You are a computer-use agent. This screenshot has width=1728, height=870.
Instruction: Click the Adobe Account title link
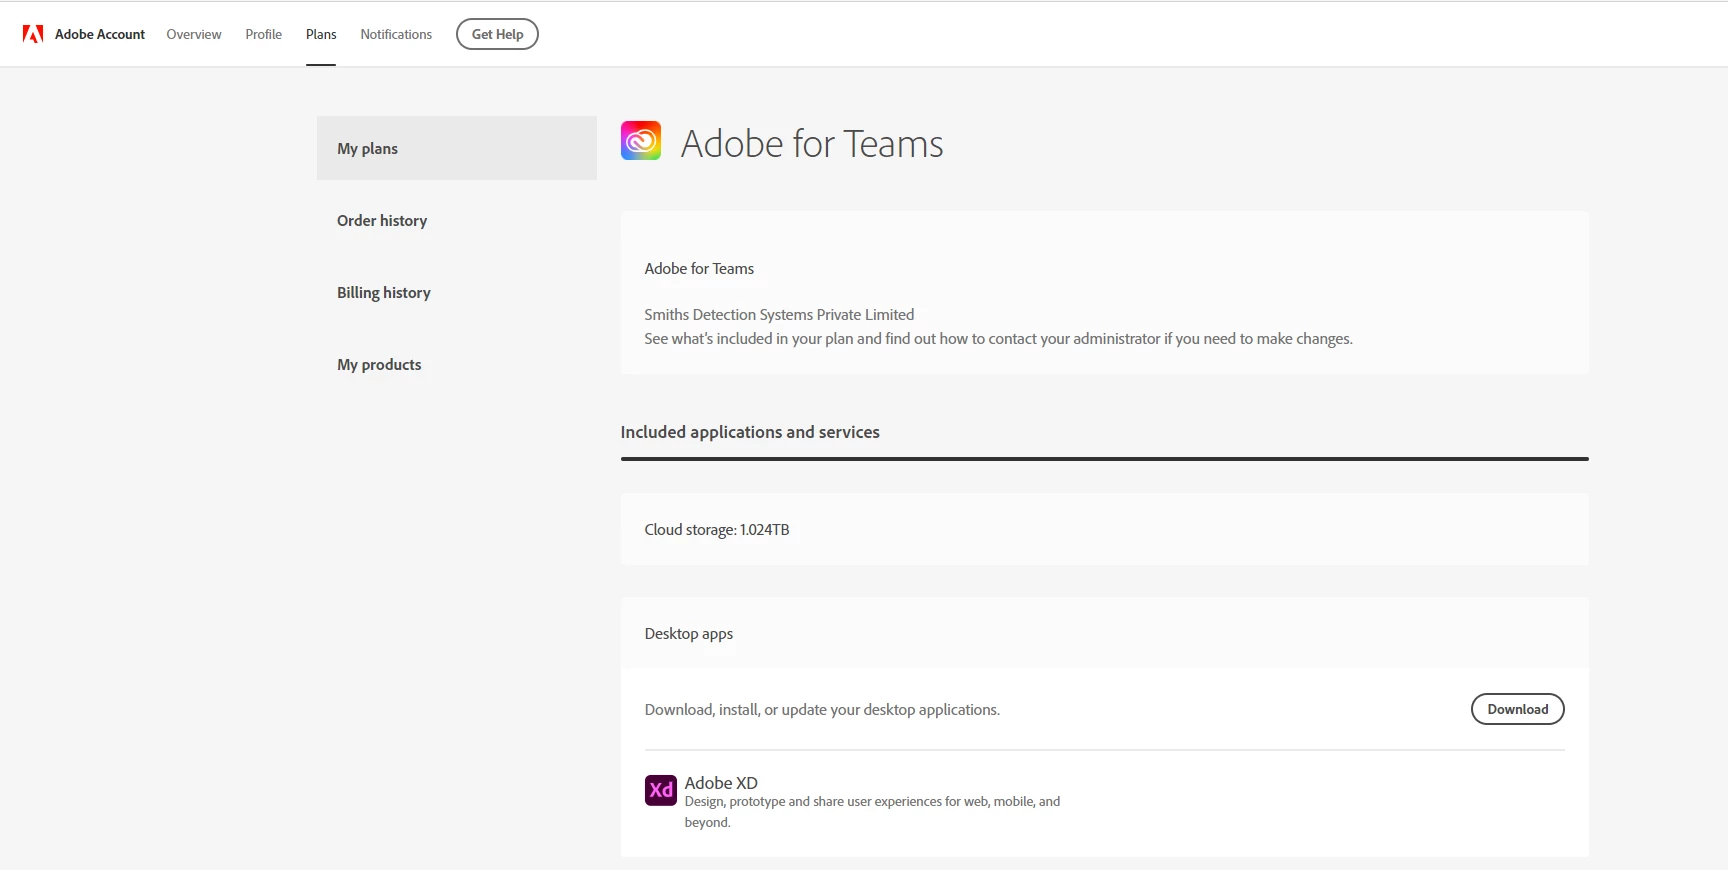point(100,34)
